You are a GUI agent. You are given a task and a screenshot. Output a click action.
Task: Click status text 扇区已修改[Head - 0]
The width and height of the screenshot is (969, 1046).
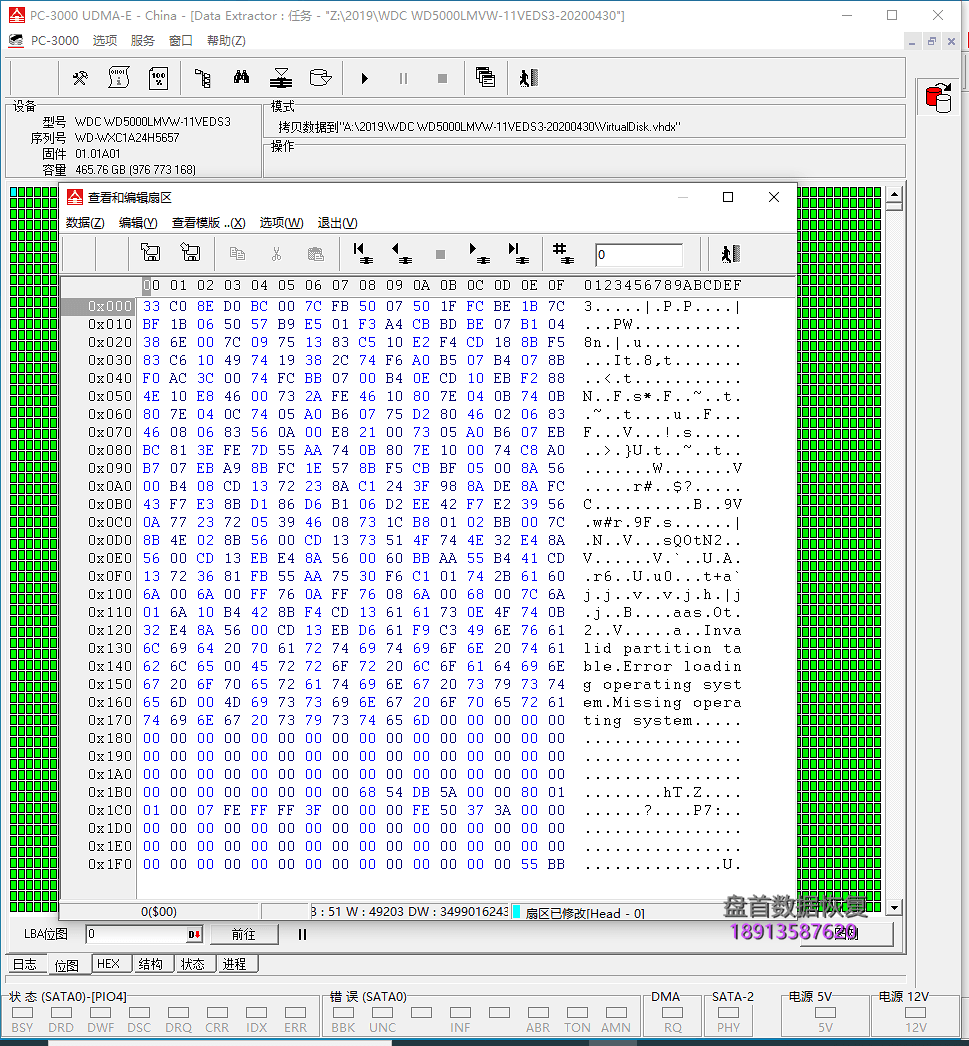click(x=585, y=913)
